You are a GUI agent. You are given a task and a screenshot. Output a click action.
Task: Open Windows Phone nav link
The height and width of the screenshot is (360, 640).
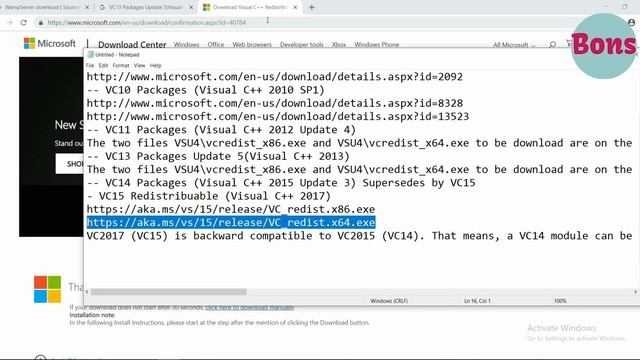point(377,44)
